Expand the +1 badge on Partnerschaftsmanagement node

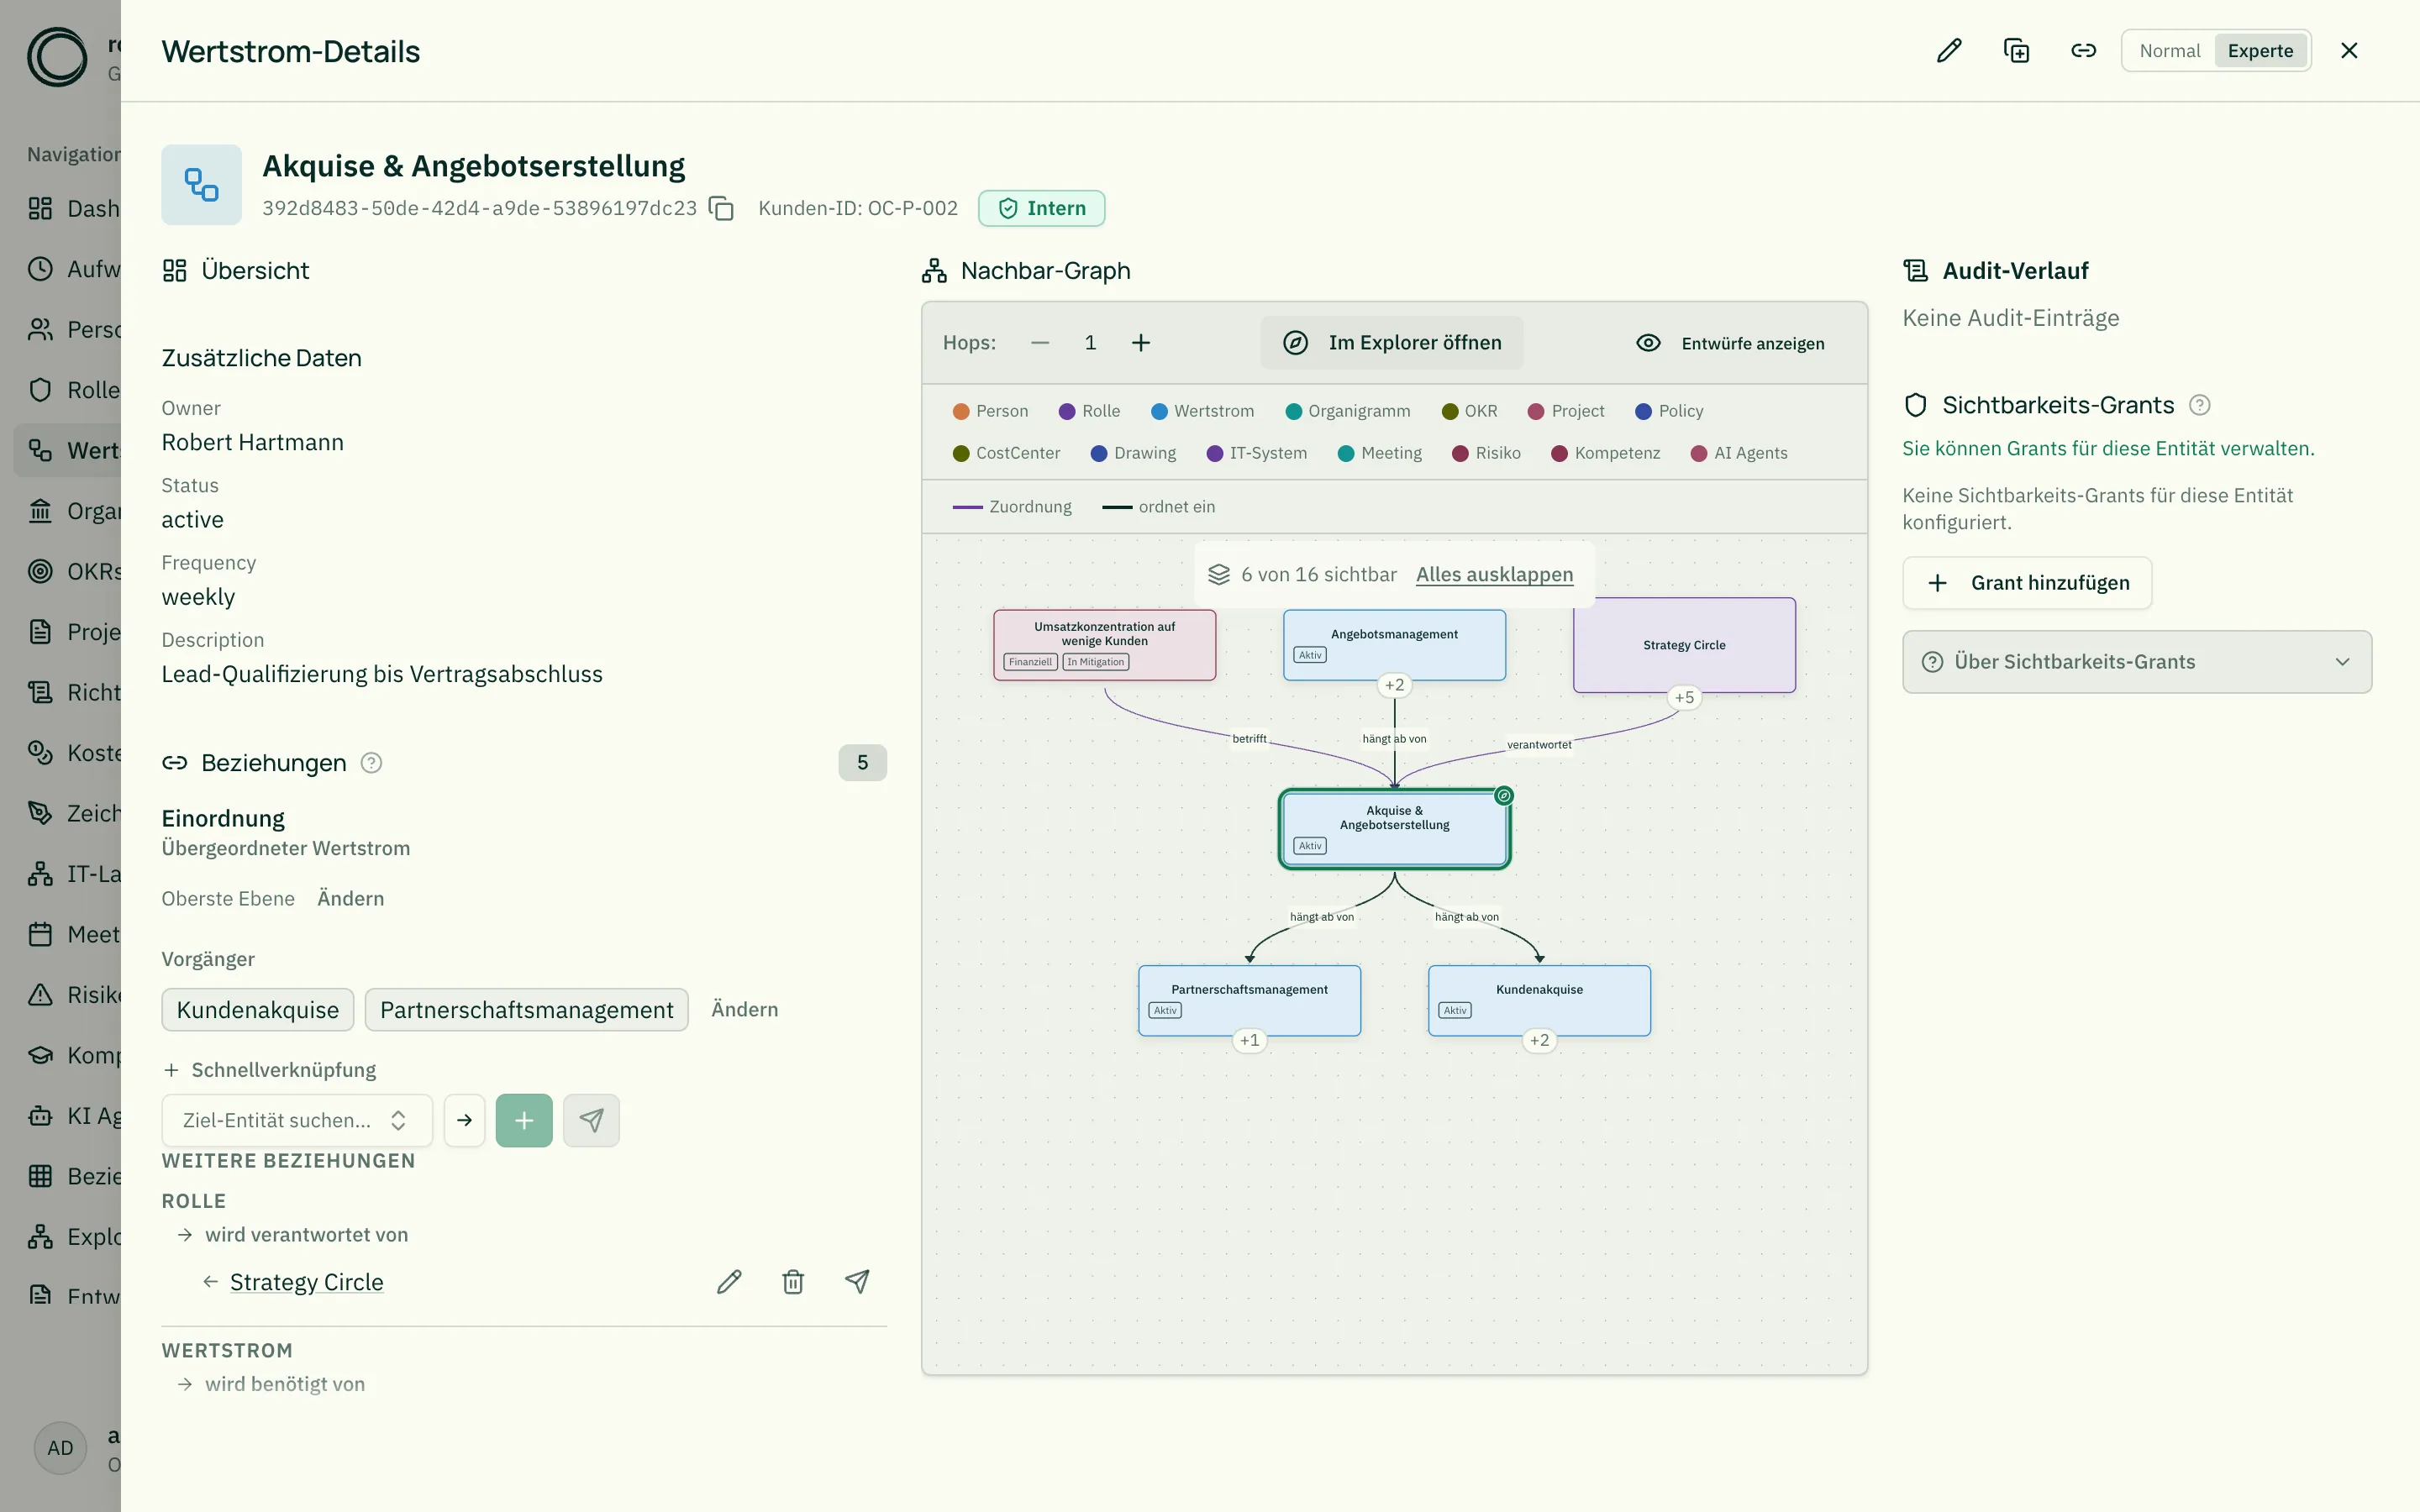tap(1249, 1040)
